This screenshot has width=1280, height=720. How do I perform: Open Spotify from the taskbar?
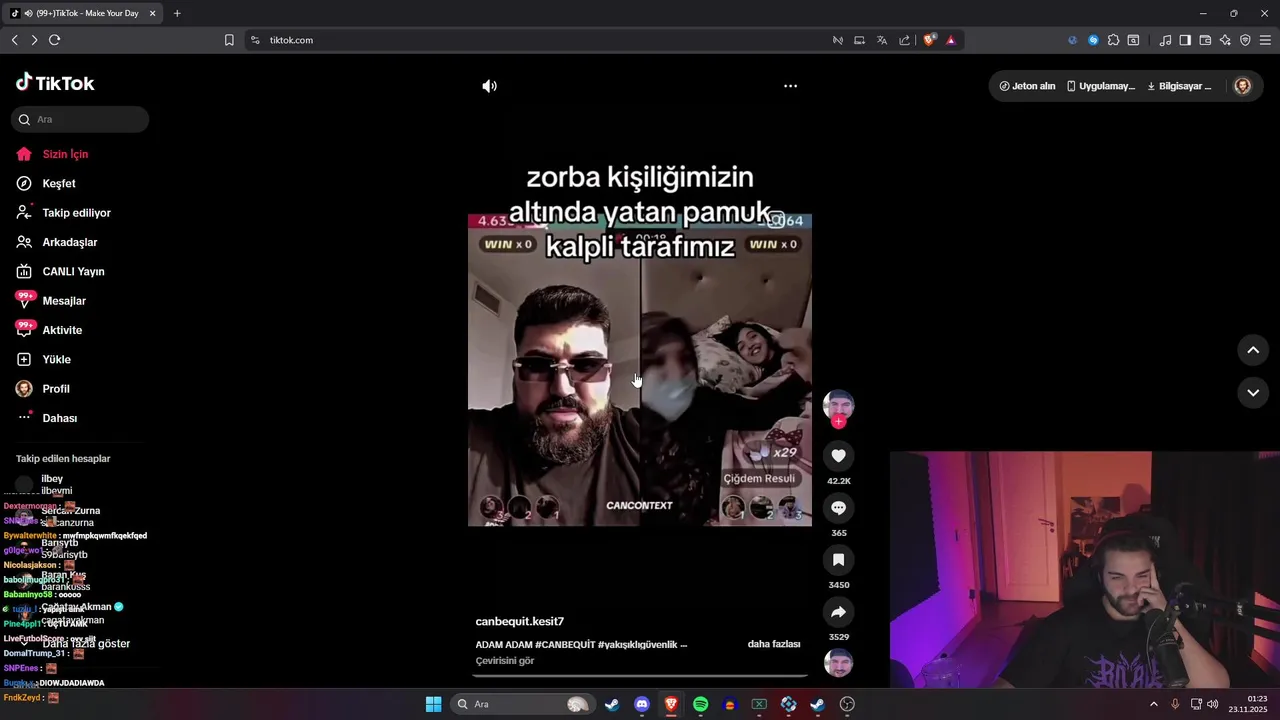700,704
